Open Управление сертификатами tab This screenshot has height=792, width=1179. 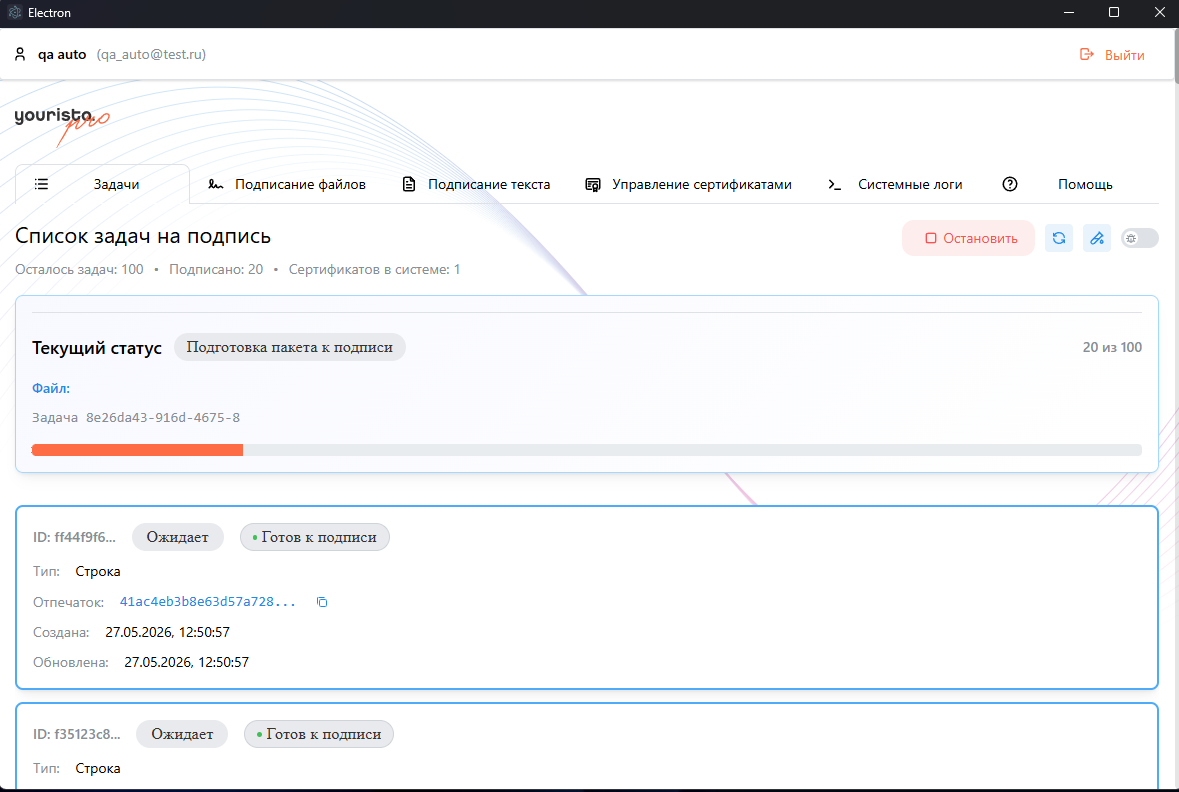tap(688, 184)
